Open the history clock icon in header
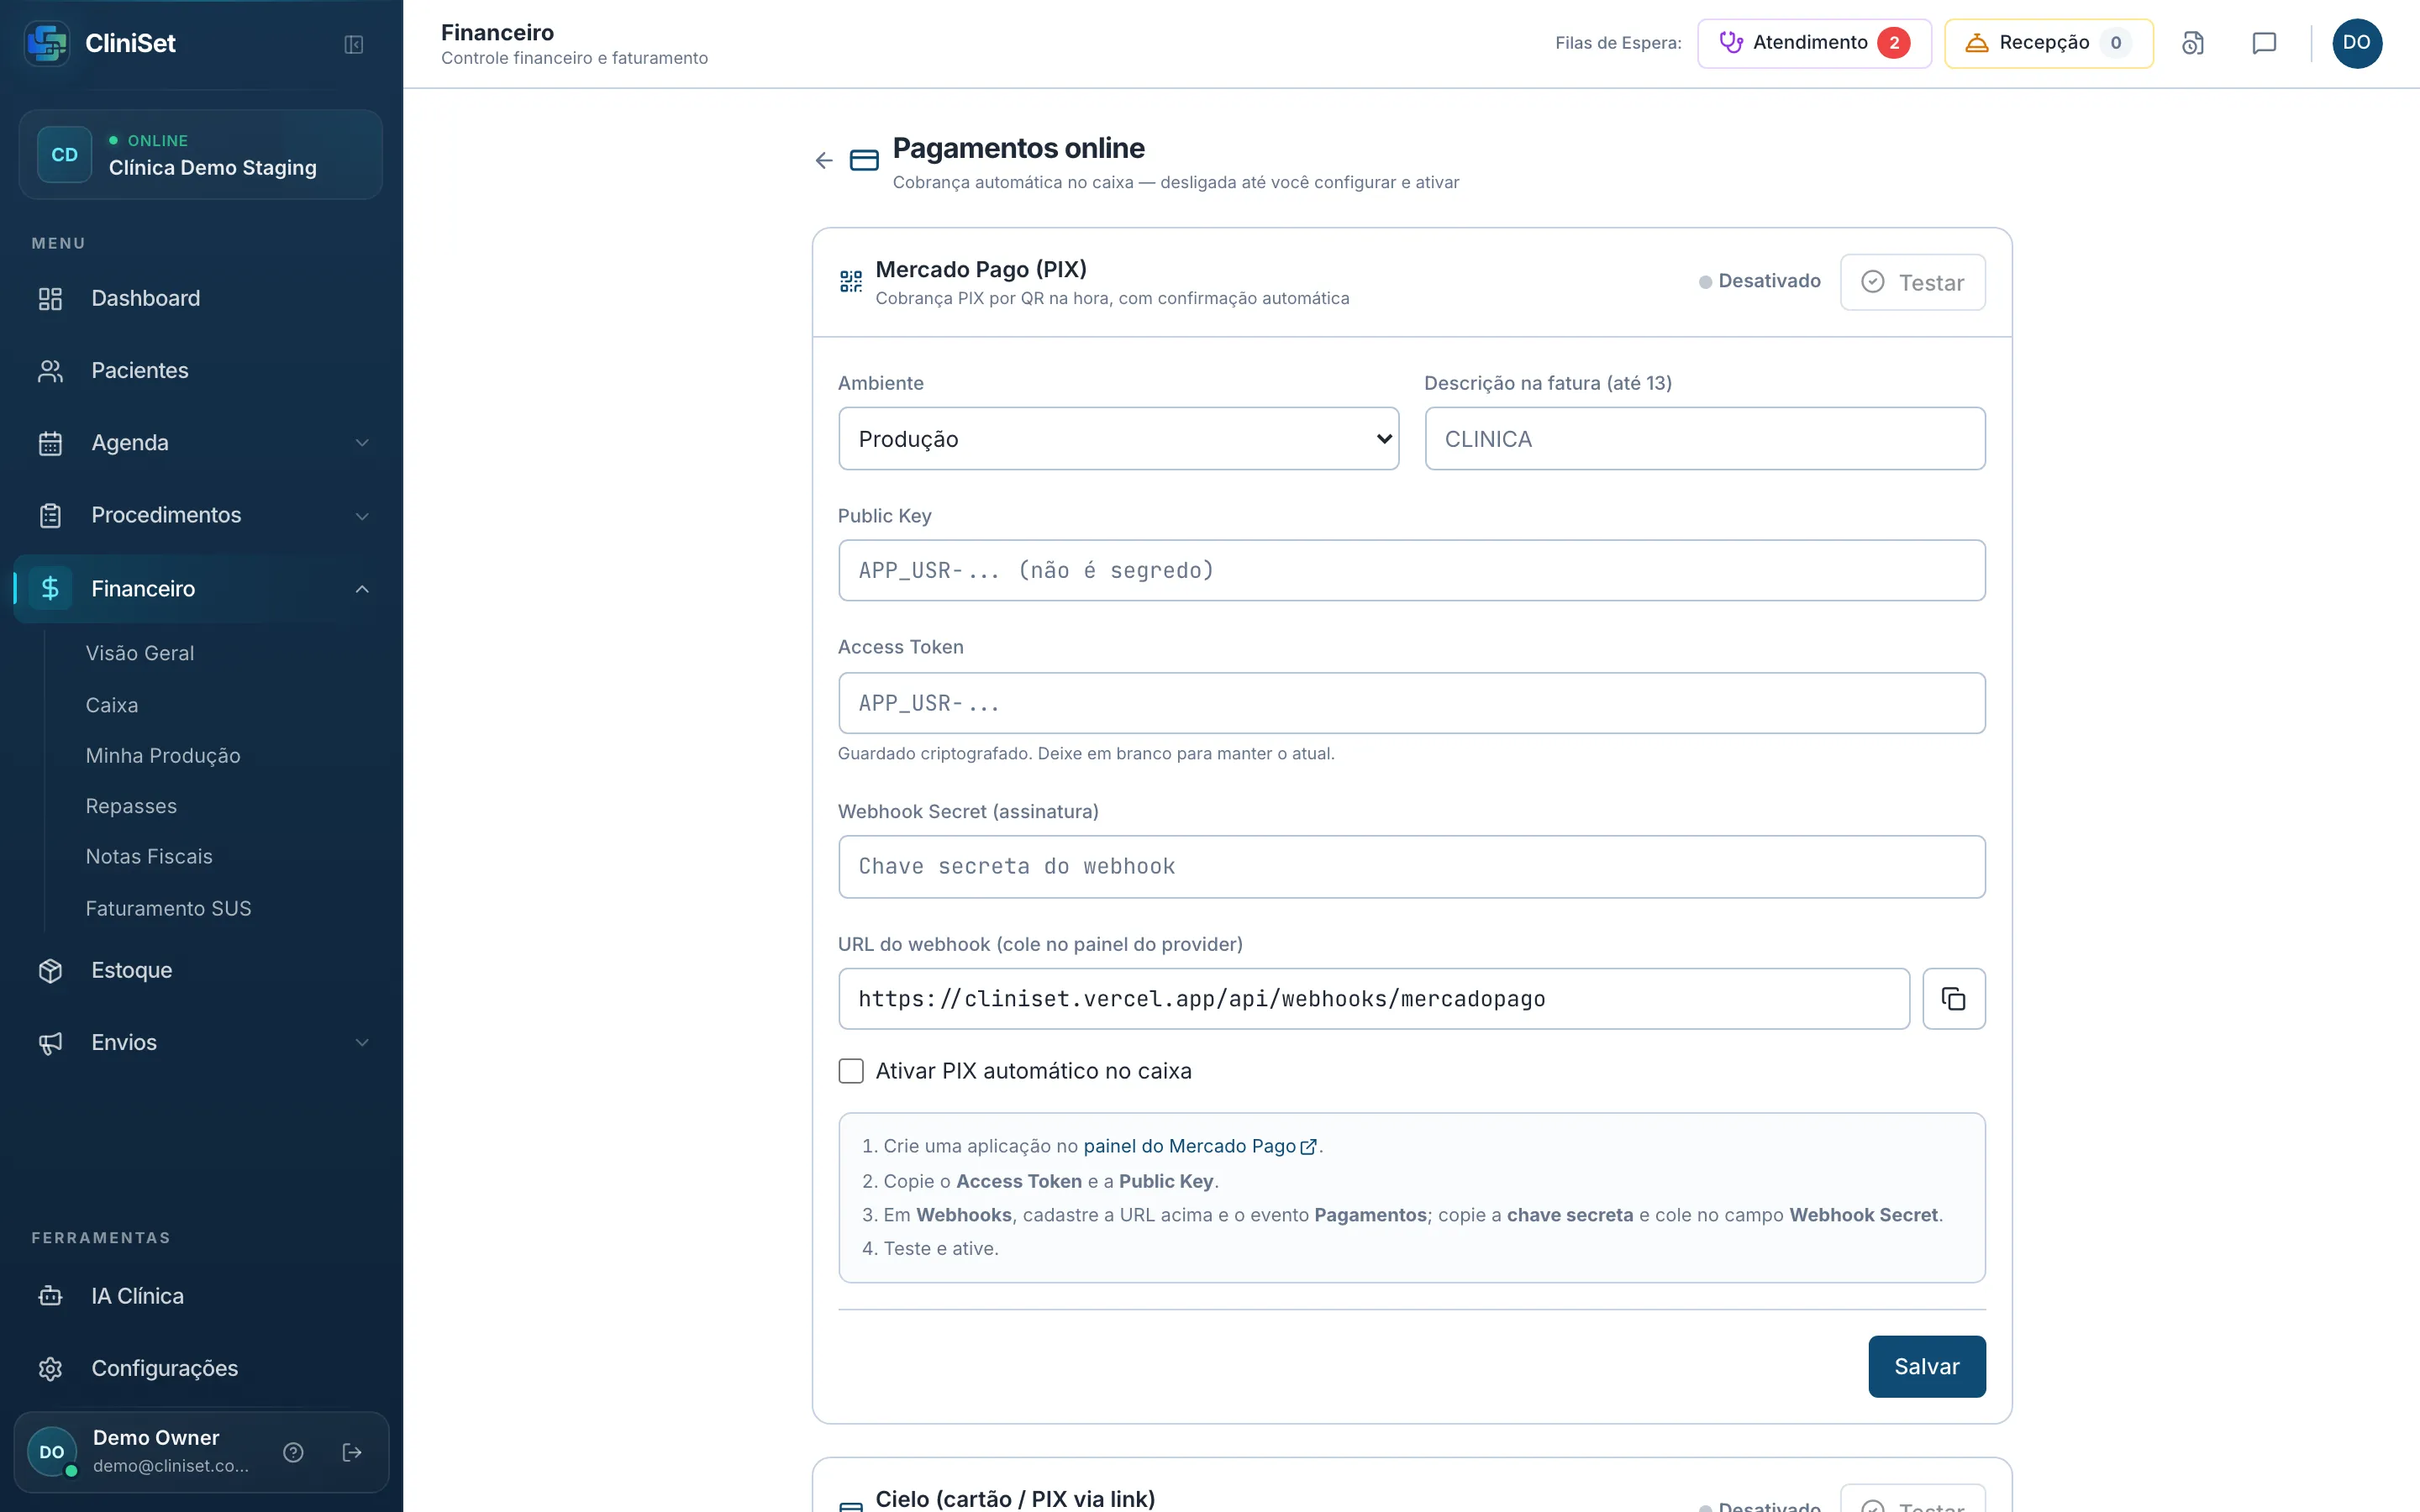This screenshot has height=1512, width=2420. click(x=2192, y=43)
